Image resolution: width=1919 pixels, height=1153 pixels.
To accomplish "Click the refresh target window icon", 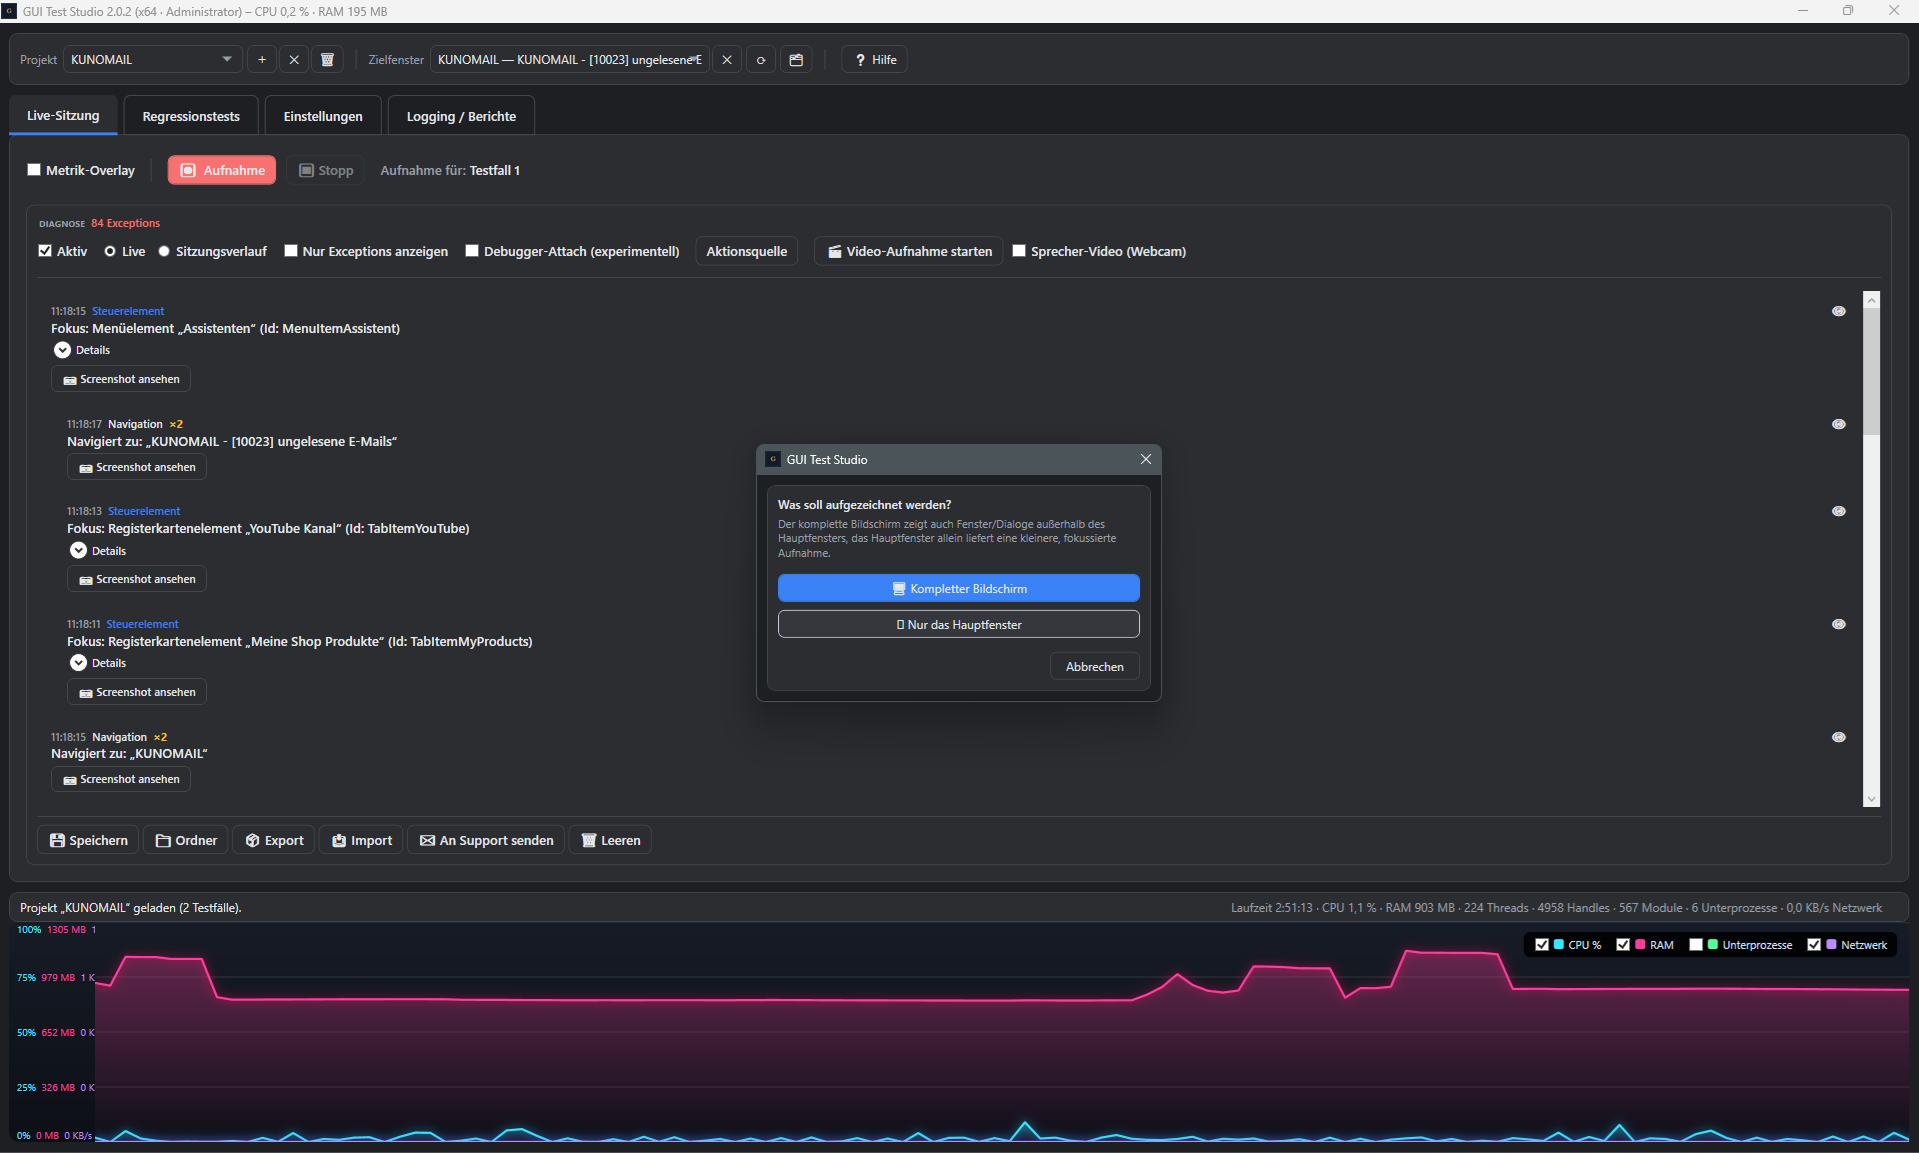I will [x=761, y=60].
